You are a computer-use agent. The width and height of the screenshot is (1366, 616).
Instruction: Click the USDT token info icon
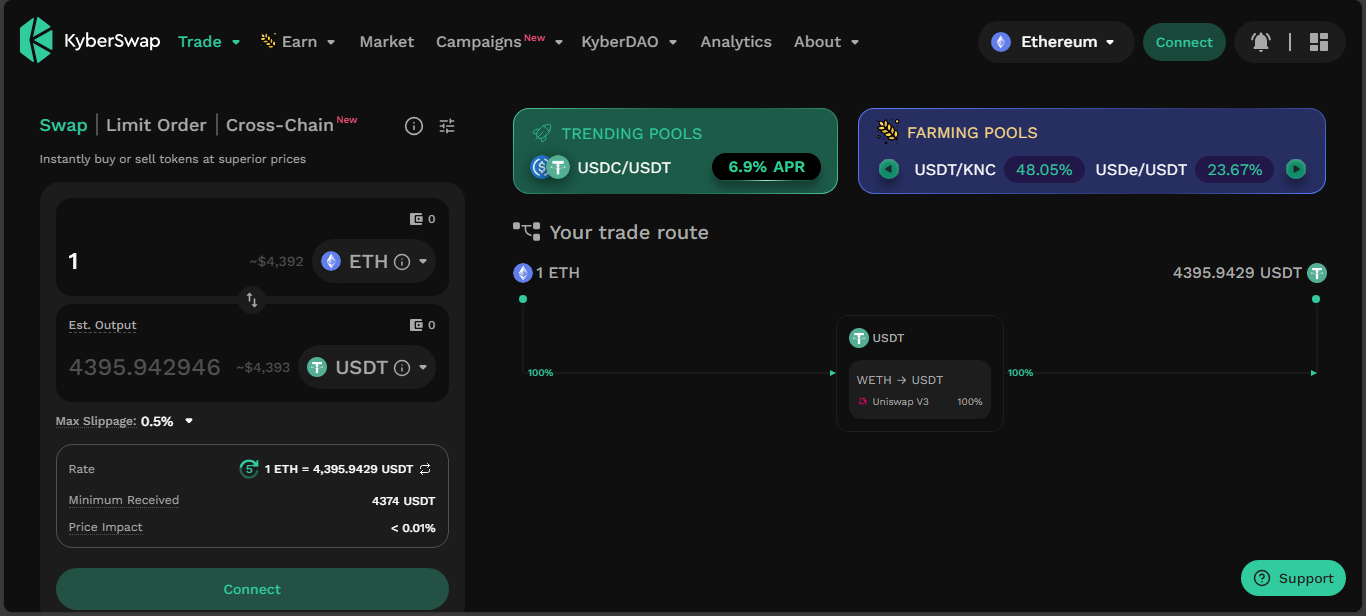[x=402, y=368]
